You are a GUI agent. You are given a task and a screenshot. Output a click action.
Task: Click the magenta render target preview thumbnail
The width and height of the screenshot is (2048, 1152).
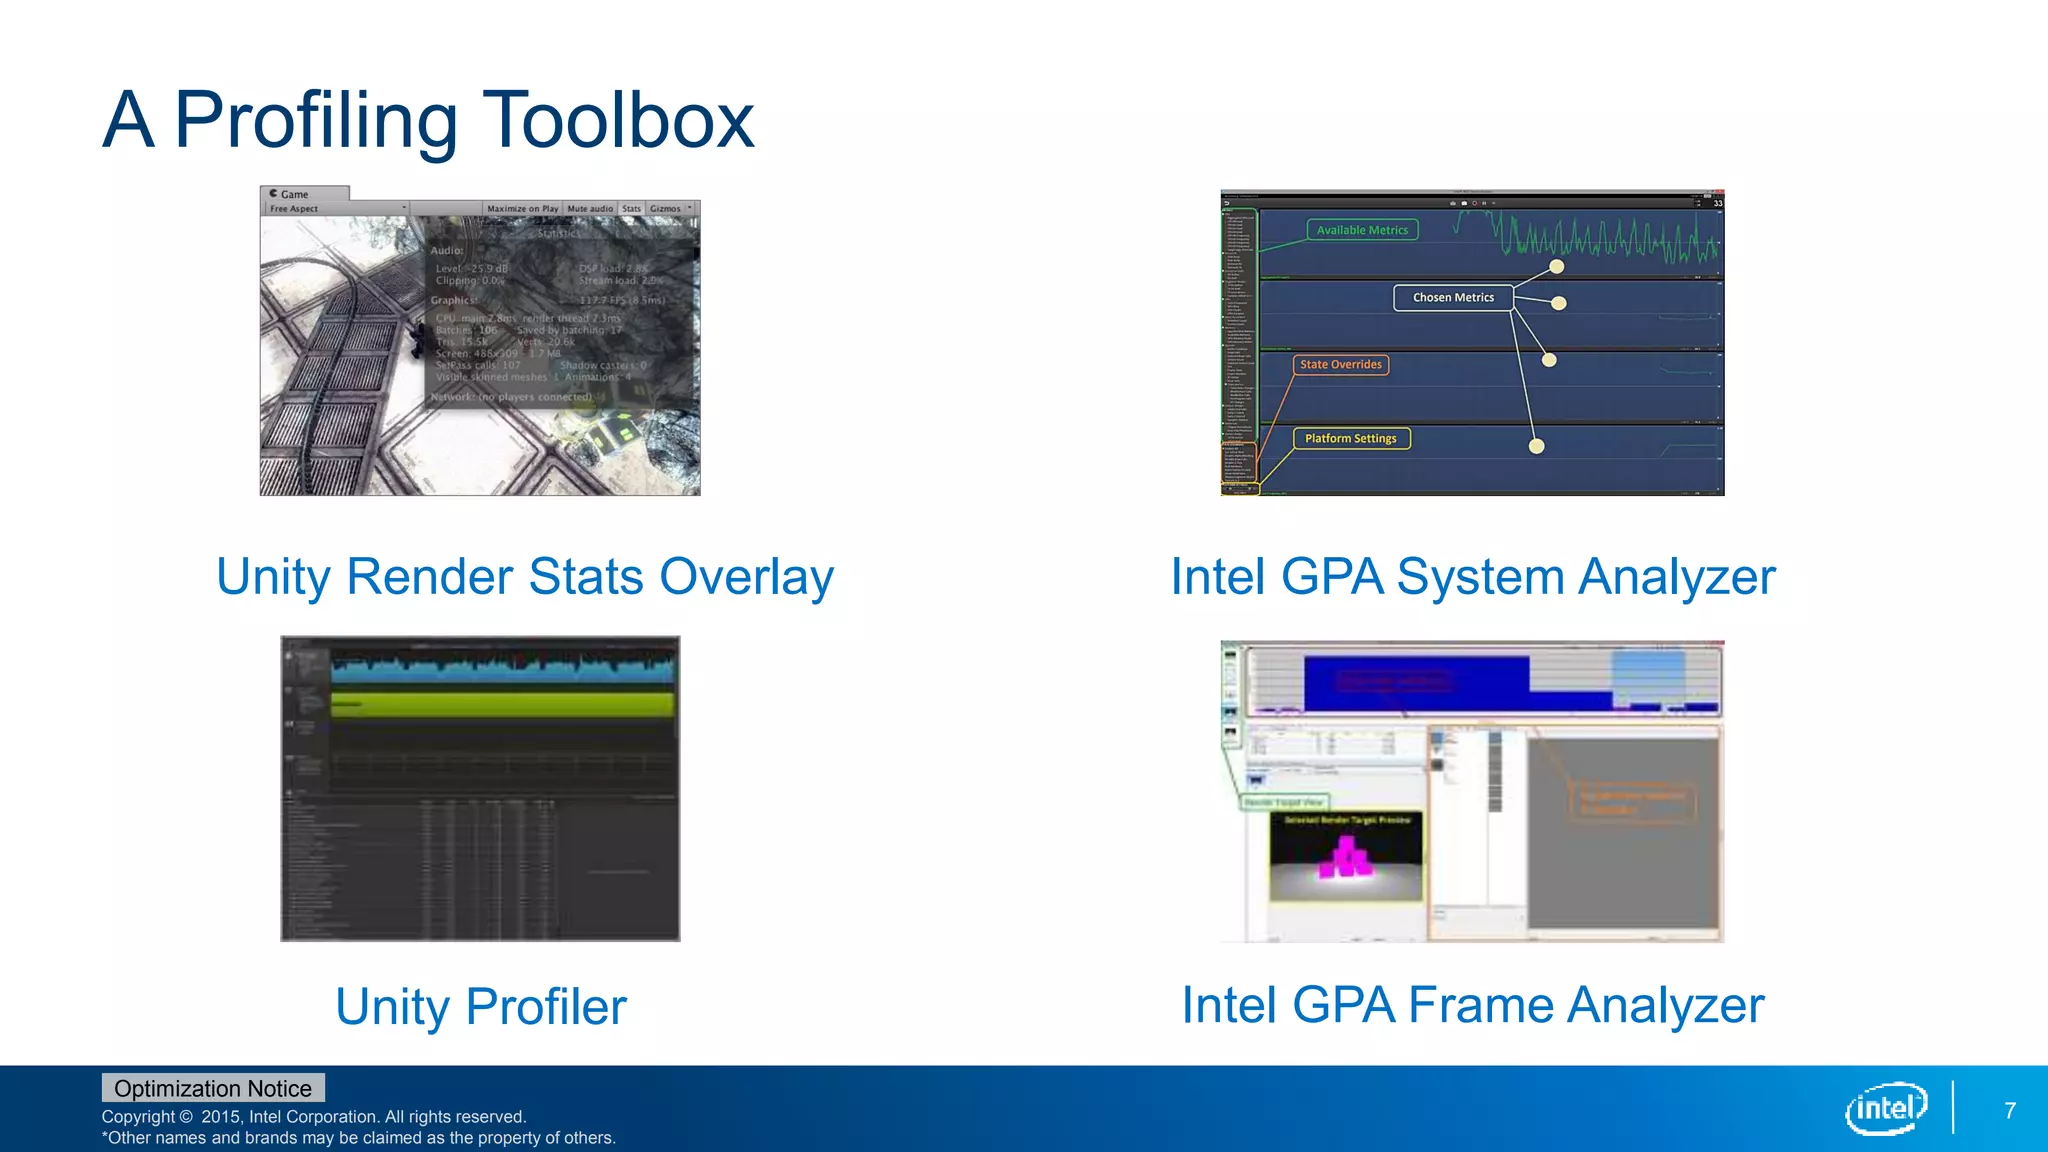pyautogui.click(x=1345, y=857)
